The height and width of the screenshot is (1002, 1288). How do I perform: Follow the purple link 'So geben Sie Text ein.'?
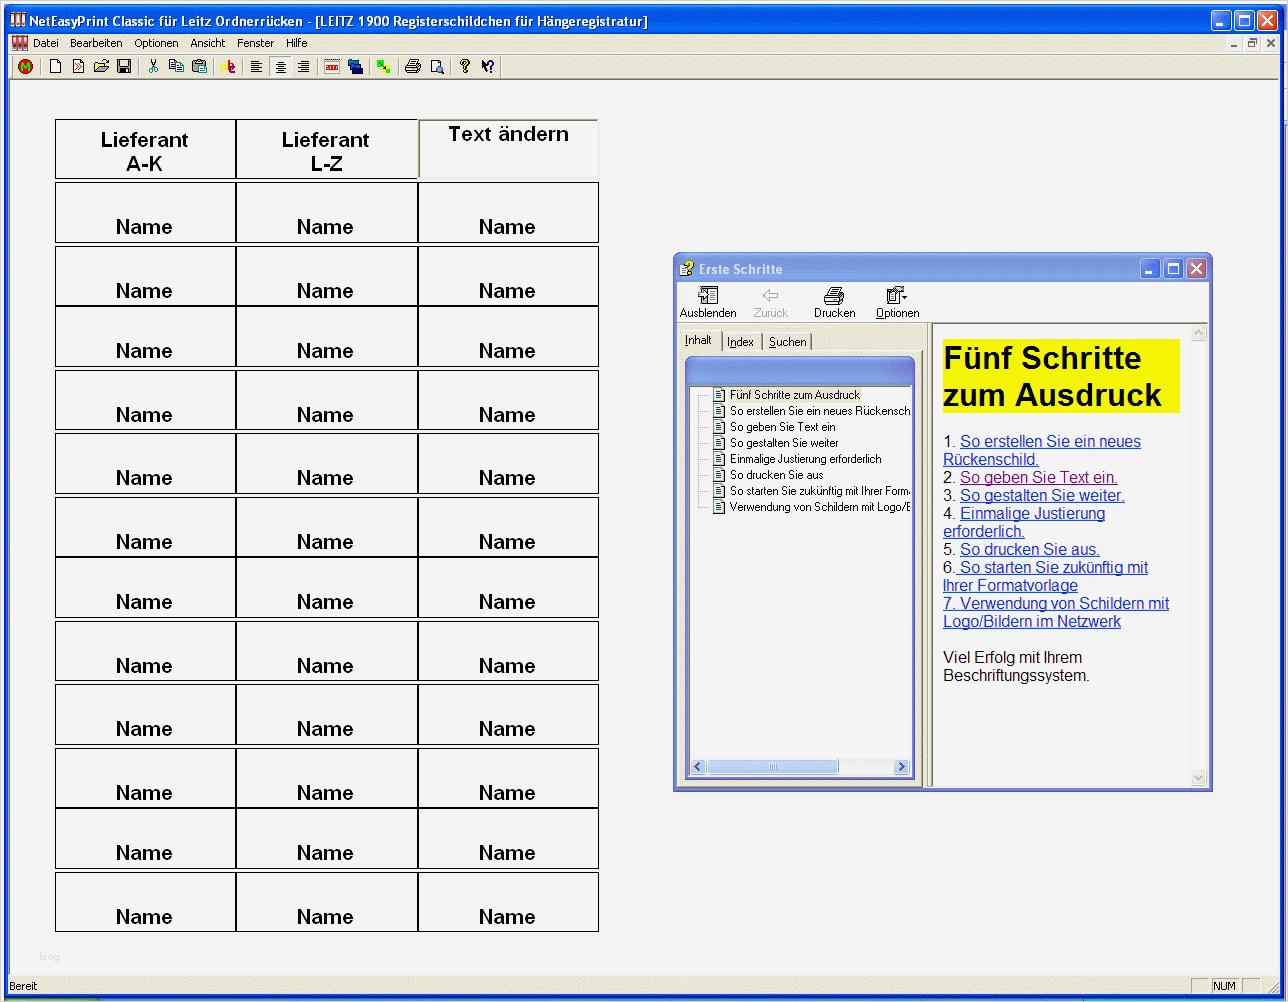coord(1039,478)
